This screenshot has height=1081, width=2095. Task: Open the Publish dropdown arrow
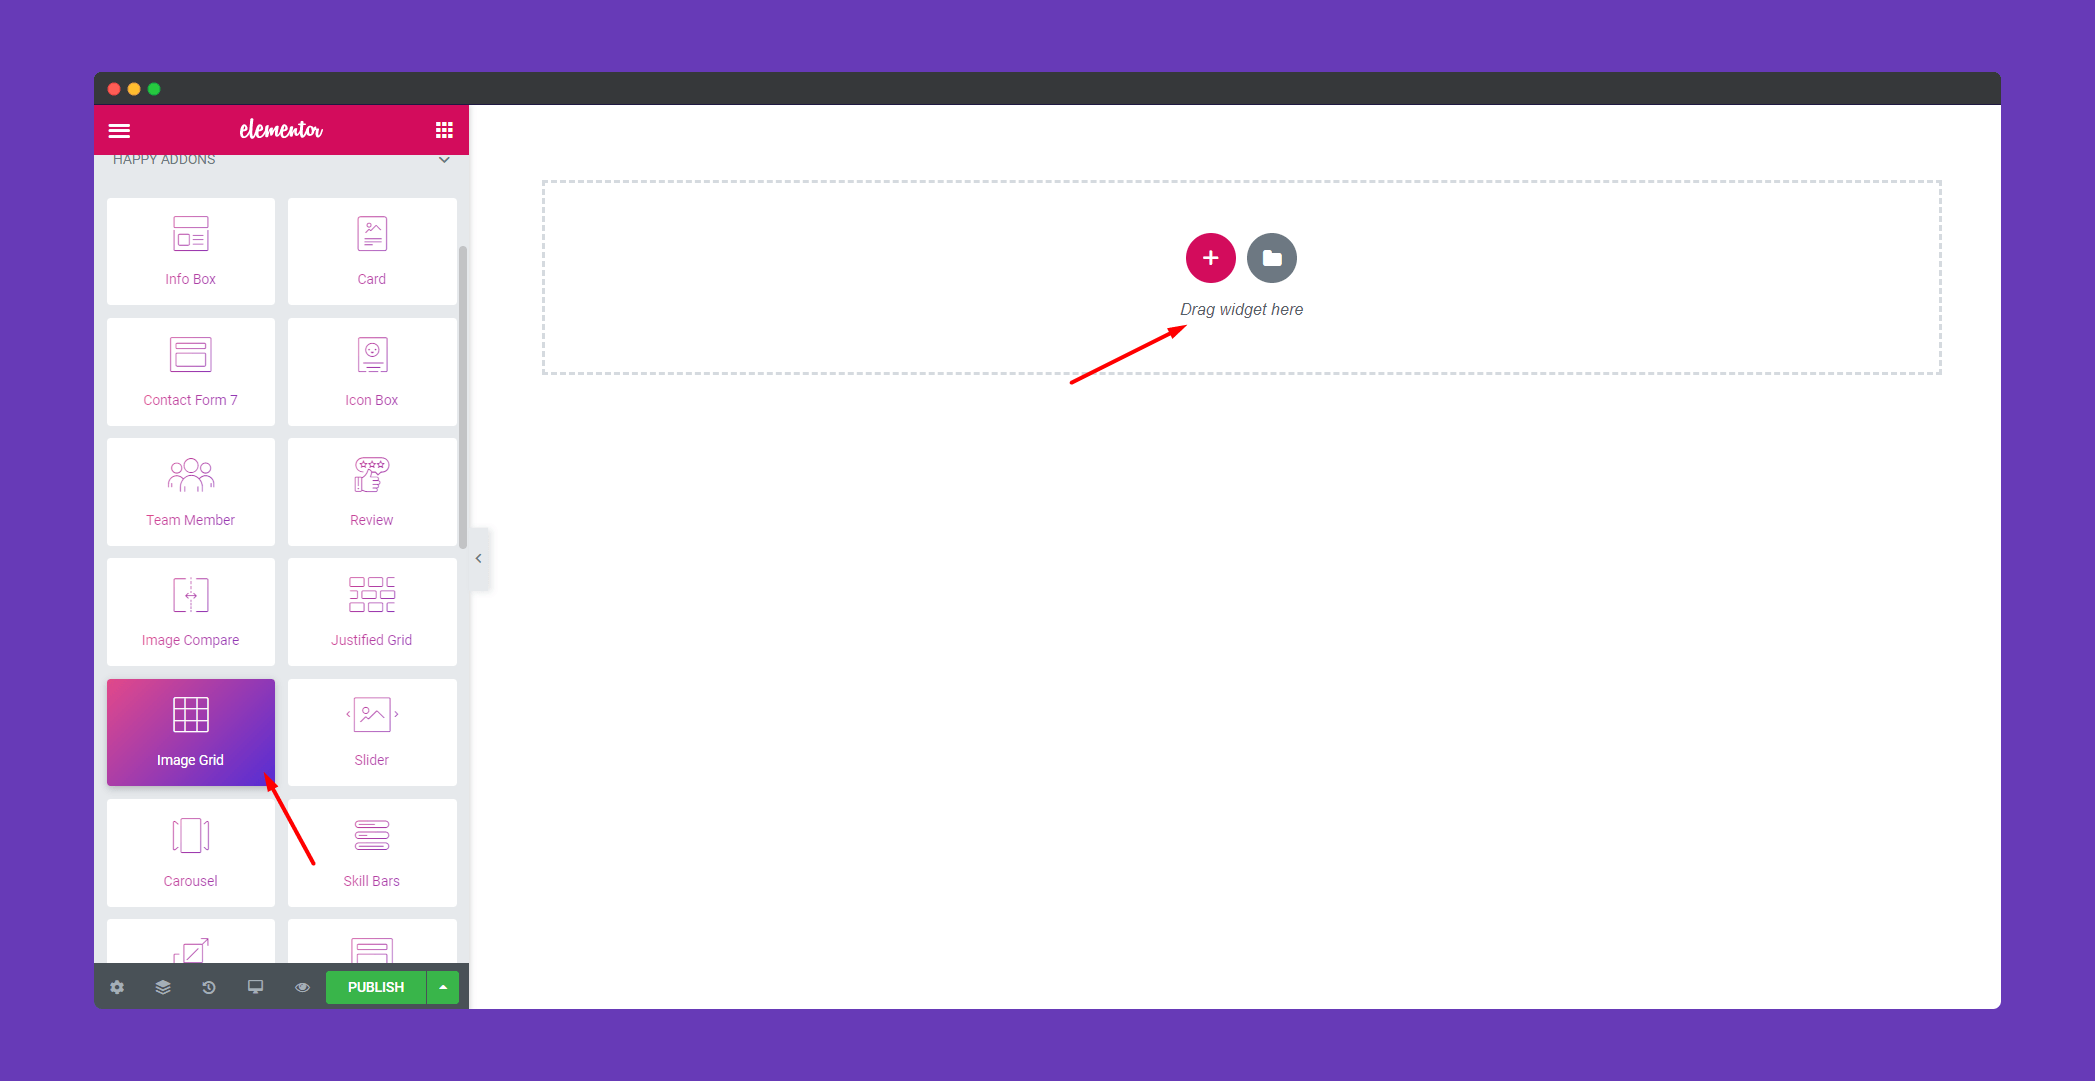tap(445, 987)
